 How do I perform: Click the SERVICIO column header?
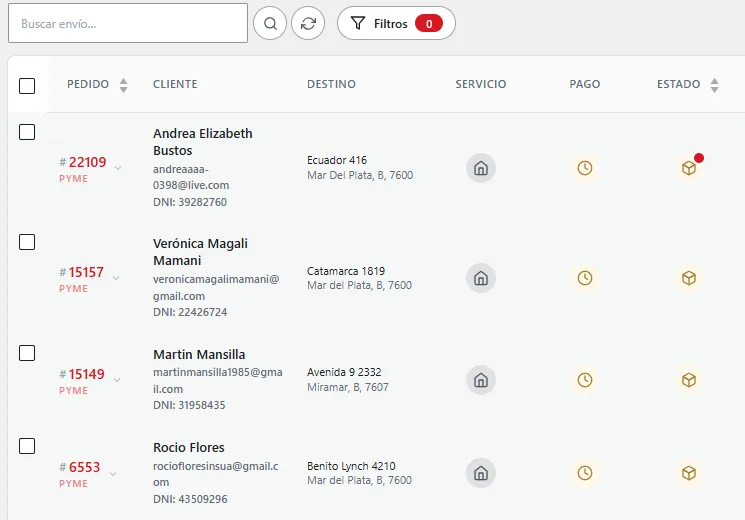(481, 84)
